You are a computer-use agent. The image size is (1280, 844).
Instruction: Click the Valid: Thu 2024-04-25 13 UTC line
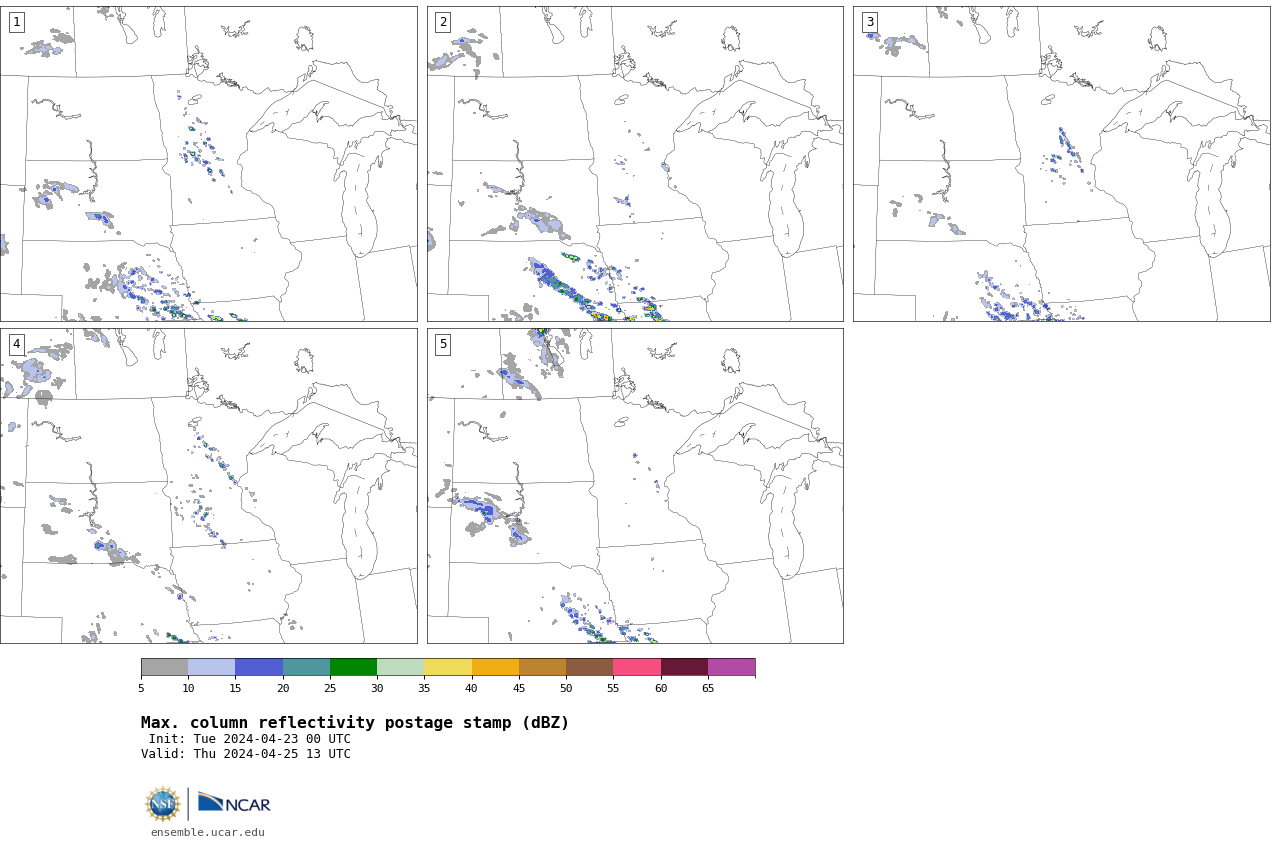246,754
